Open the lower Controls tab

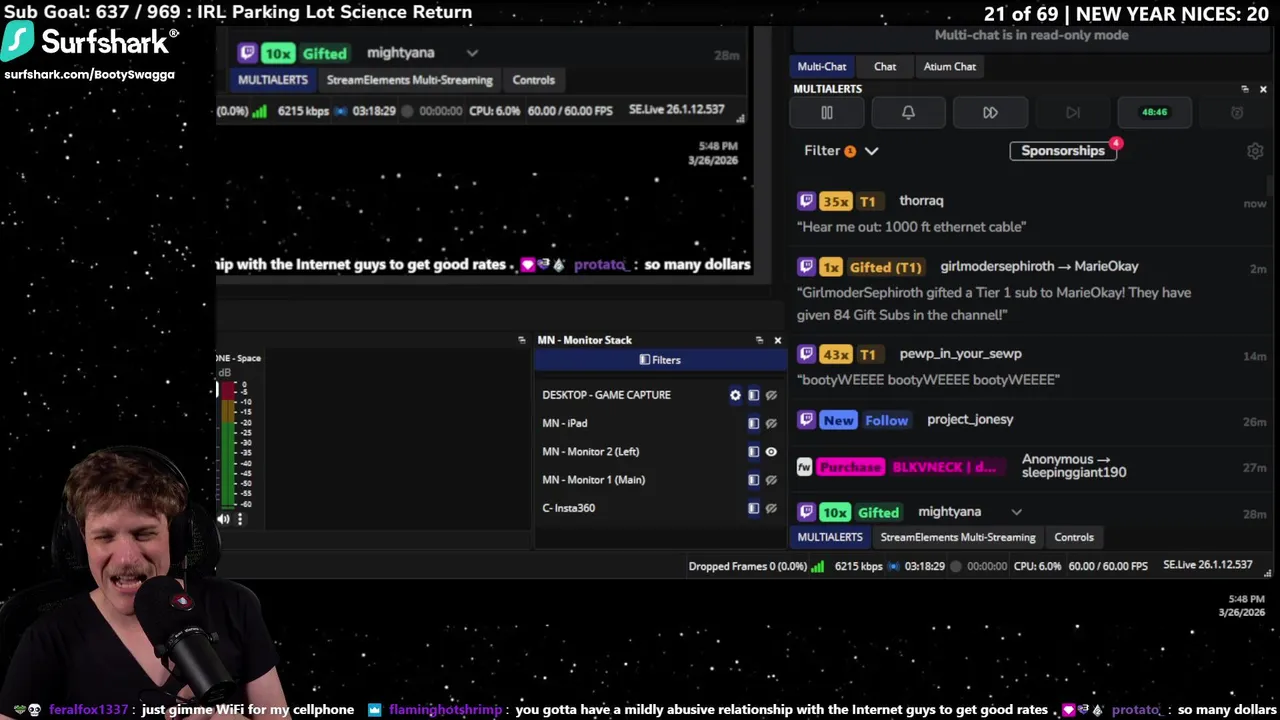1074,537
